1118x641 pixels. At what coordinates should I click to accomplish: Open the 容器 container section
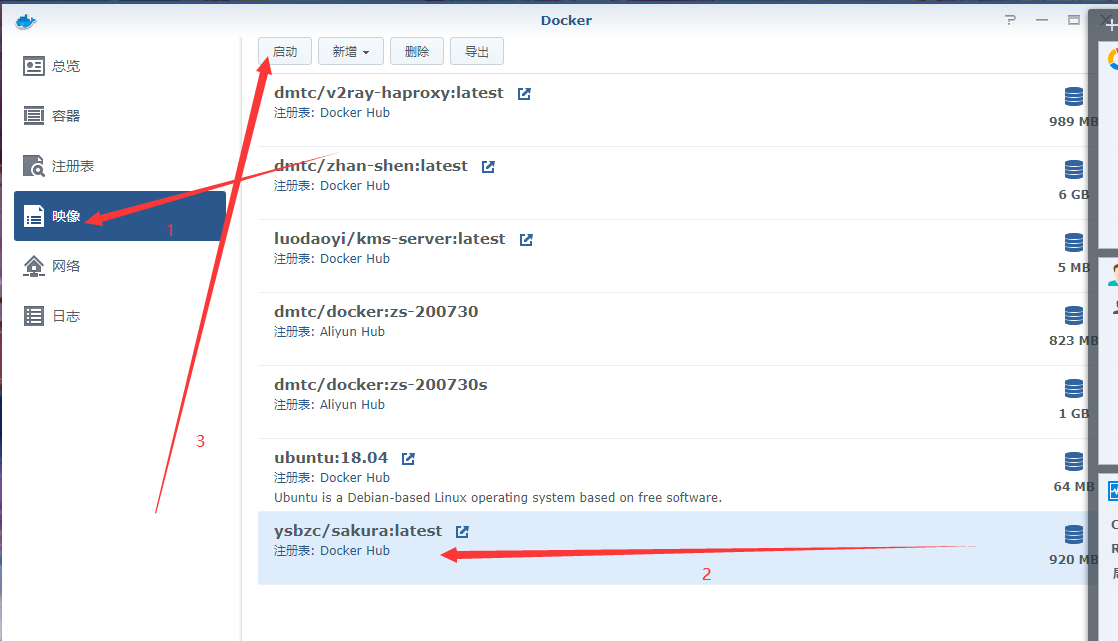[65, 116]
